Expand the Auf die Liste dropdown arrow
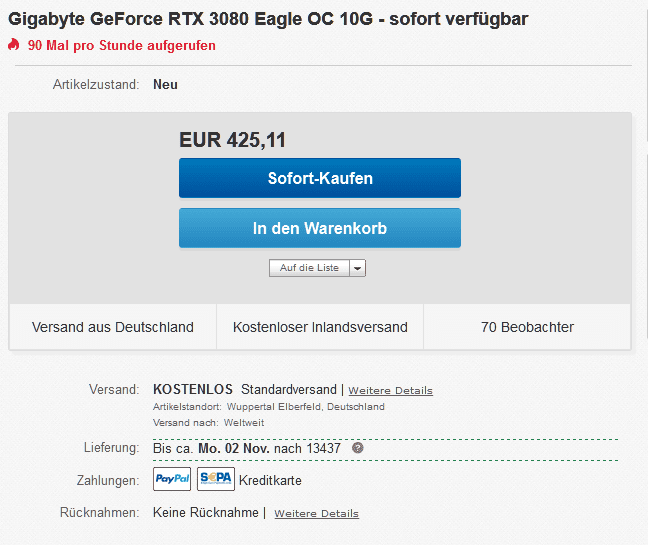Image resolution: width=648 pixels, height=545 pixels. (x=358, y=268)
